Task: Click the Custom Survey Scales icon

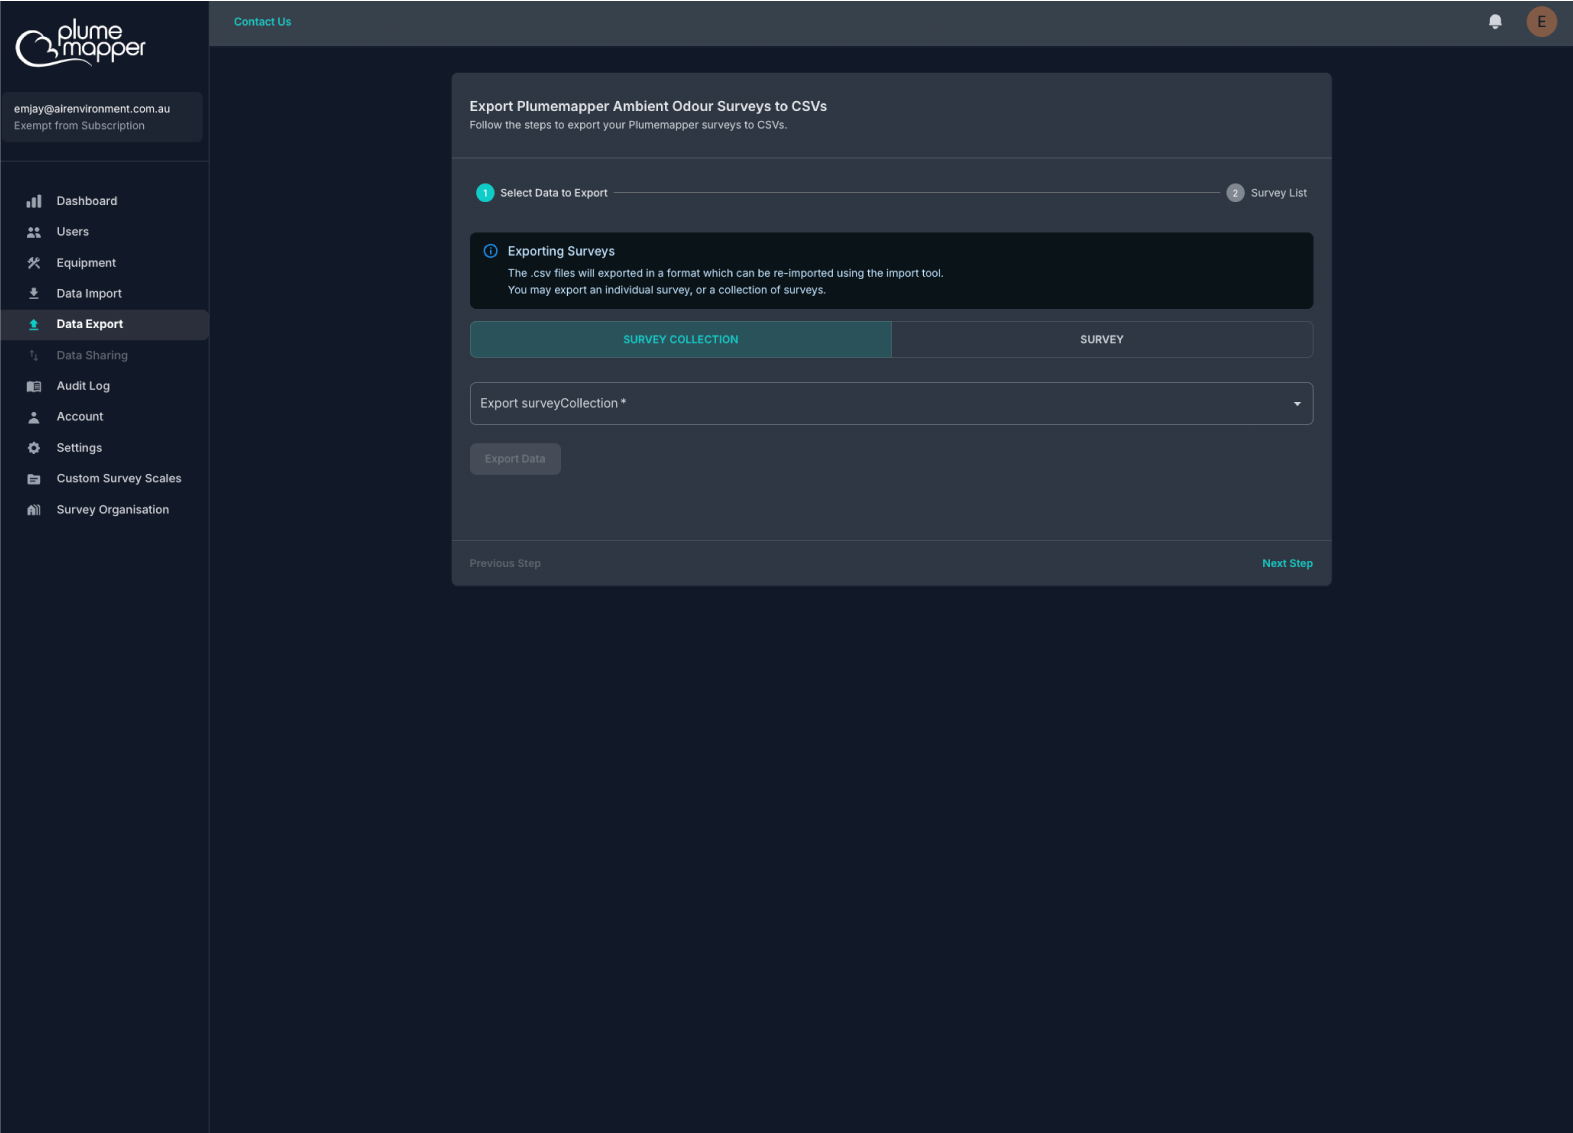Action: coord(34,479)
